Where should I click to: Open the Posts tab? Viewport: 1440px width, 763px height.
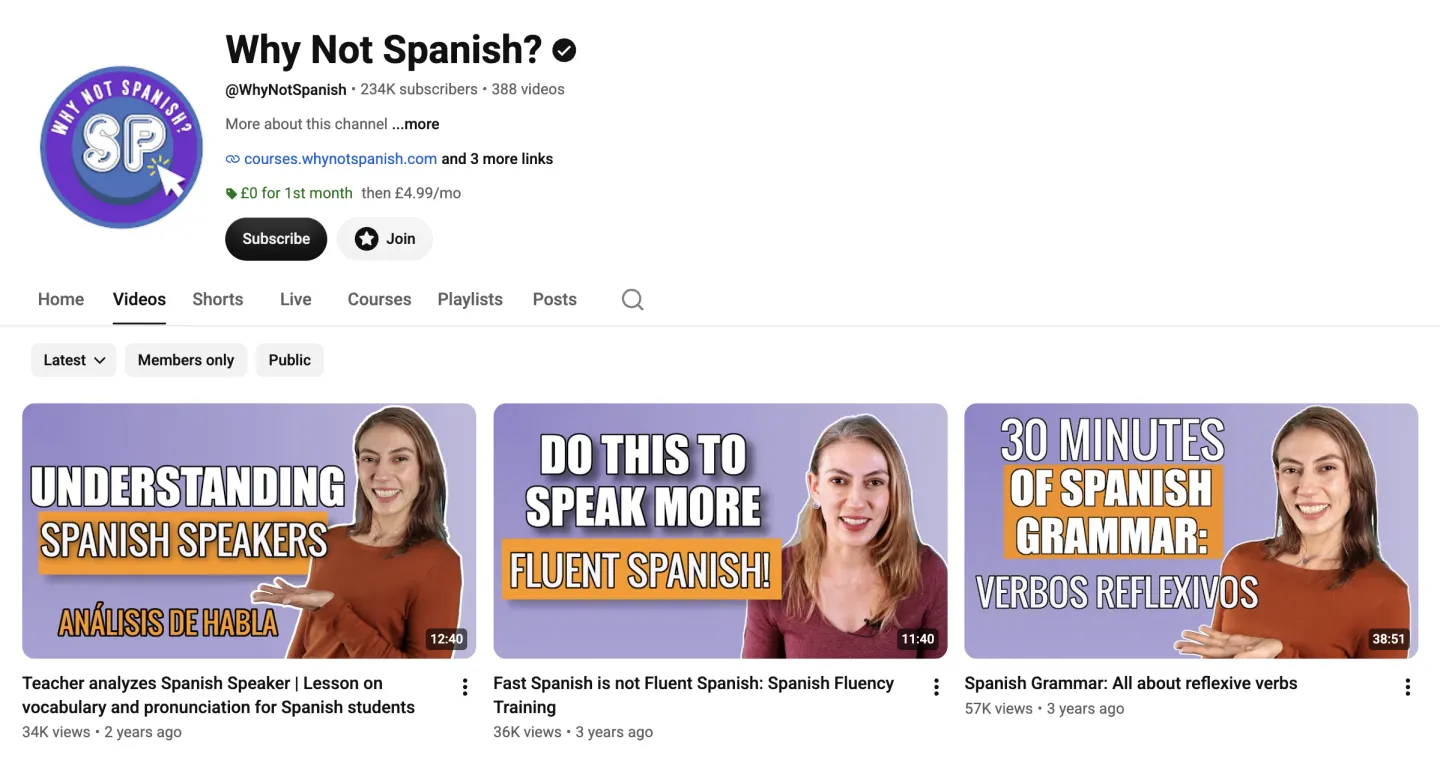pyautogui.click(x=555, y=299)
